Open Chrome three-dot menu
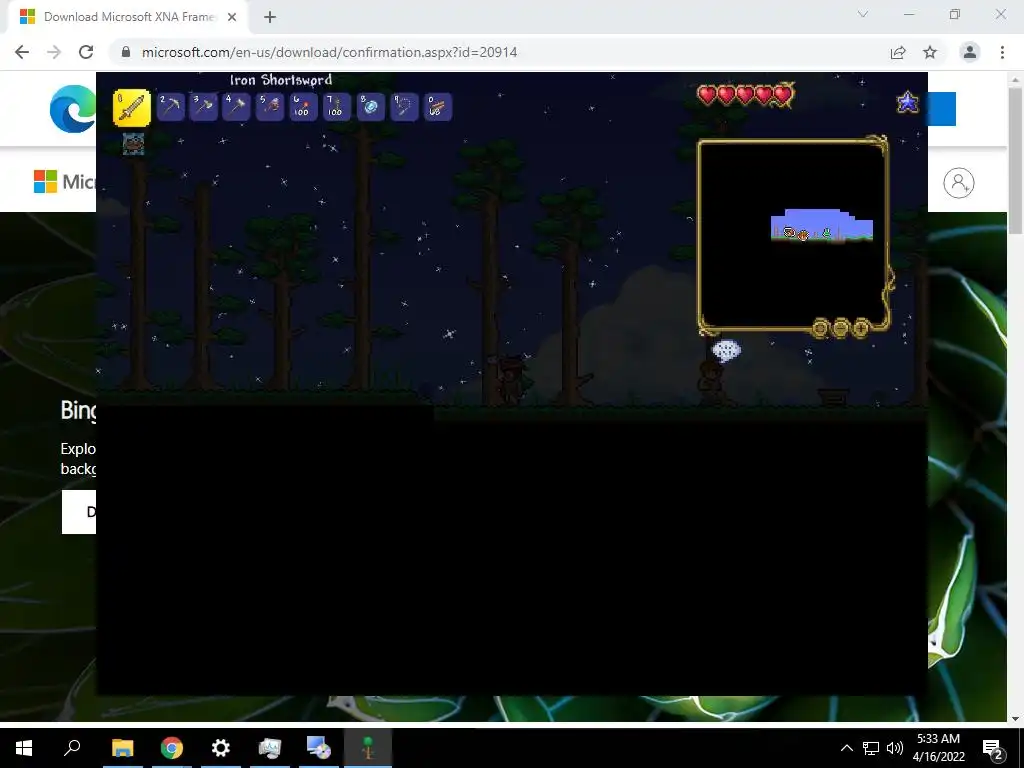 [1002, 52]
